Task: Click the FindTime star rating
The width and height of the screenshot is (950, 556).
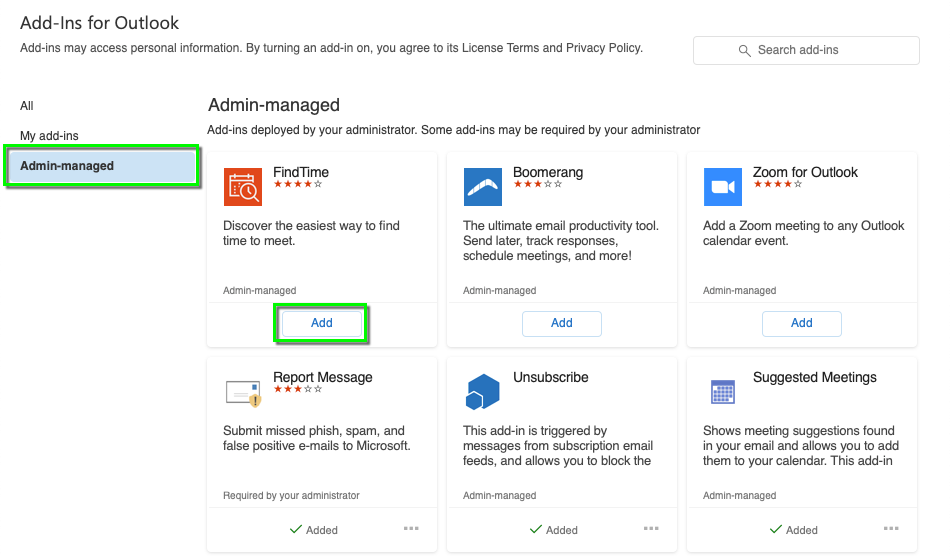Action: click(297, 184)
